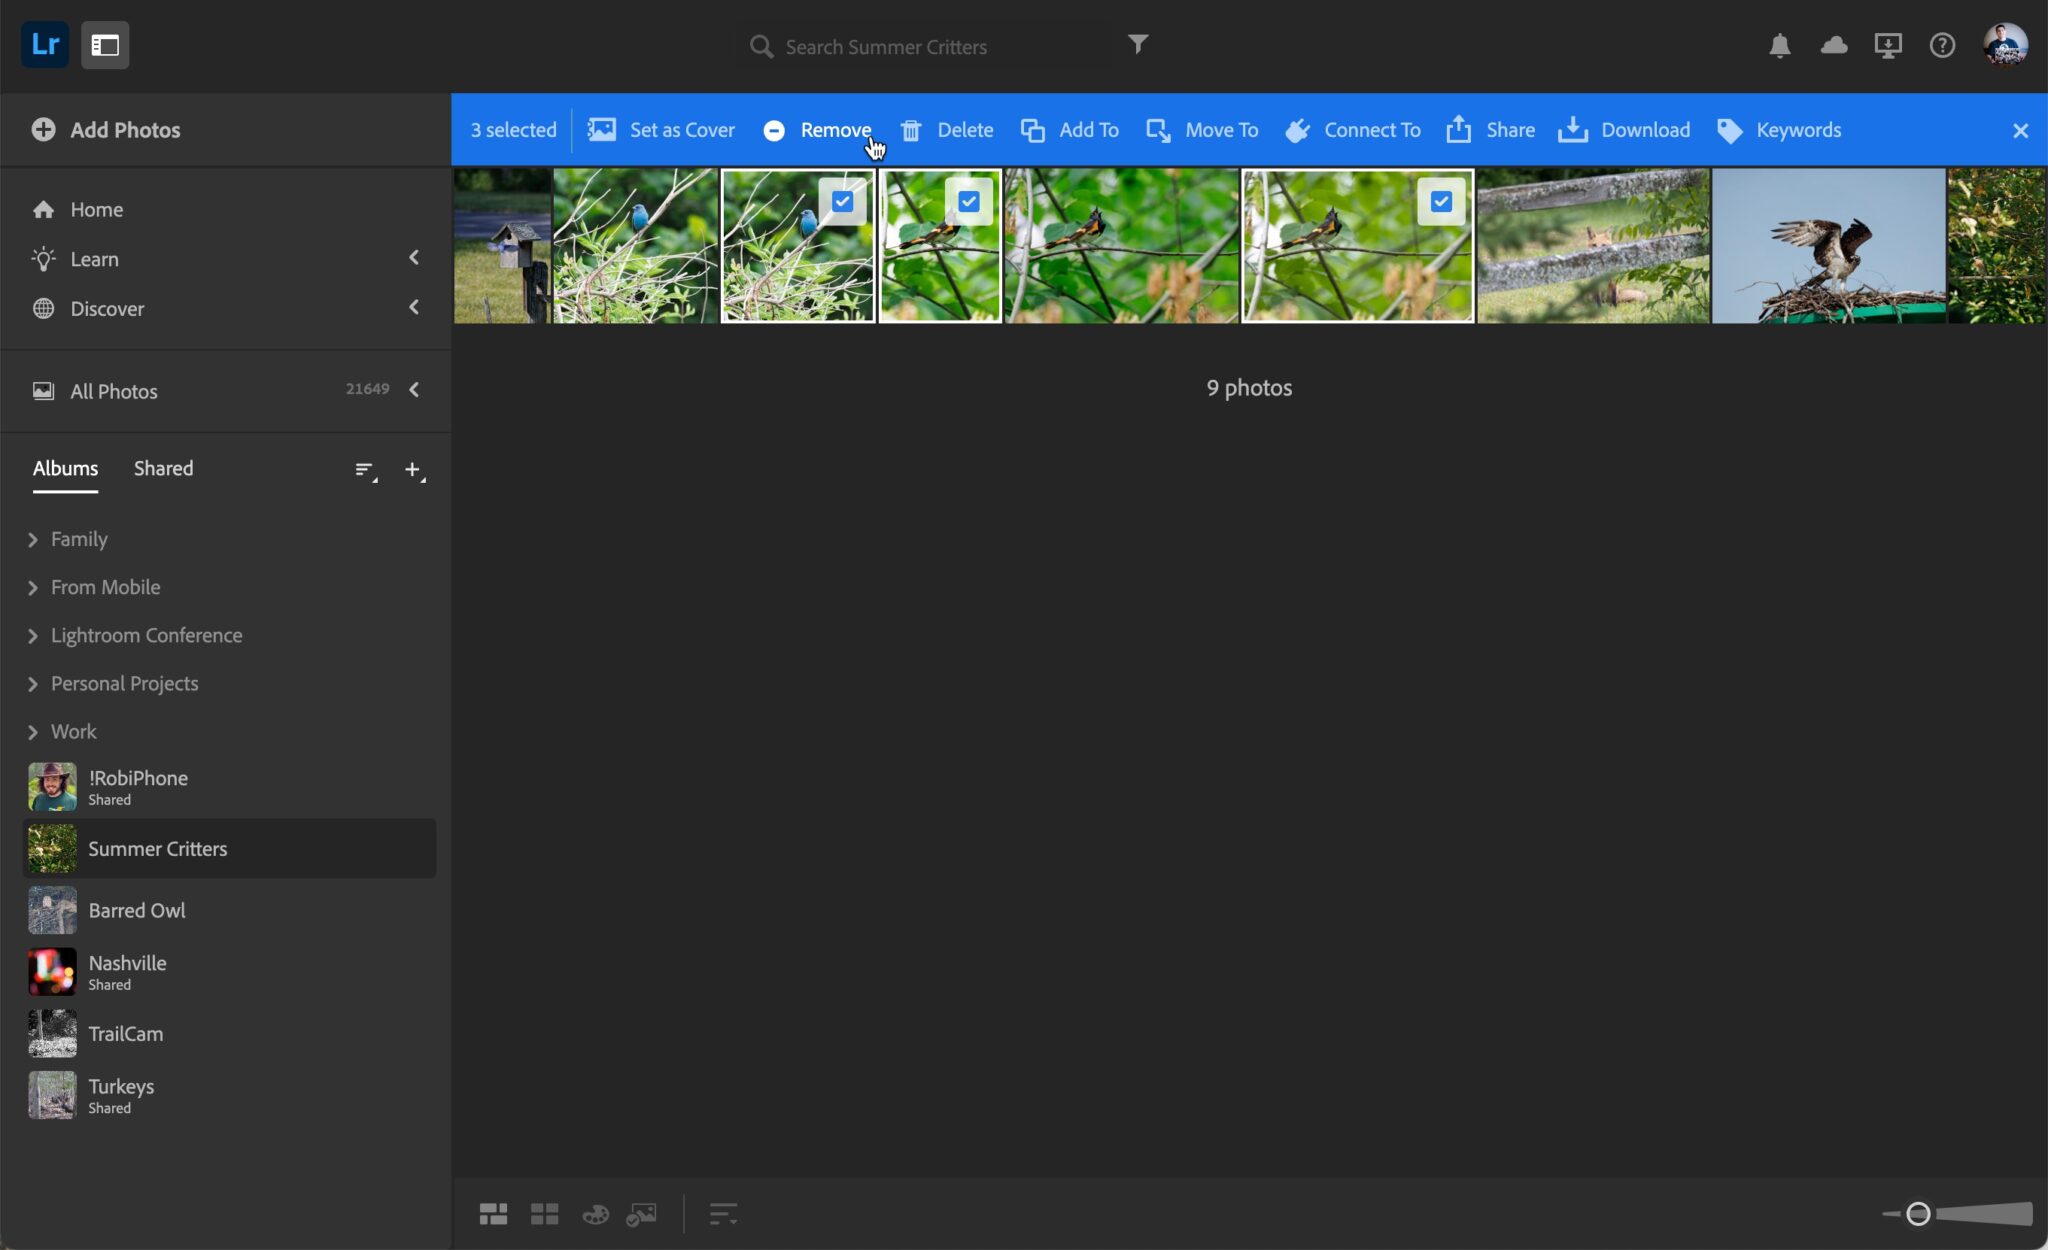Uncheck the selected blue bird photo
Screen dimensions: 2048x1250
[x=842, y=201]
